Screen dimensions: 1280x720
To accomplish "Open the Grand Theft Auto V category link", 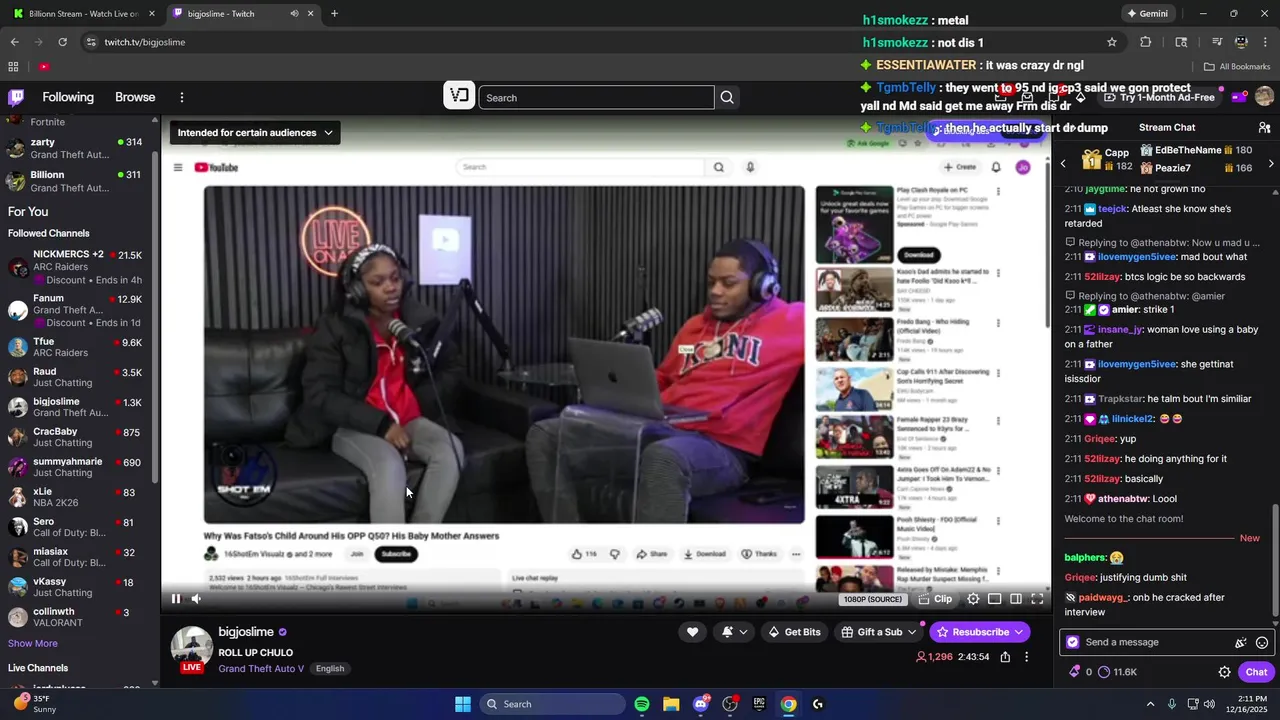I will 261,669.
